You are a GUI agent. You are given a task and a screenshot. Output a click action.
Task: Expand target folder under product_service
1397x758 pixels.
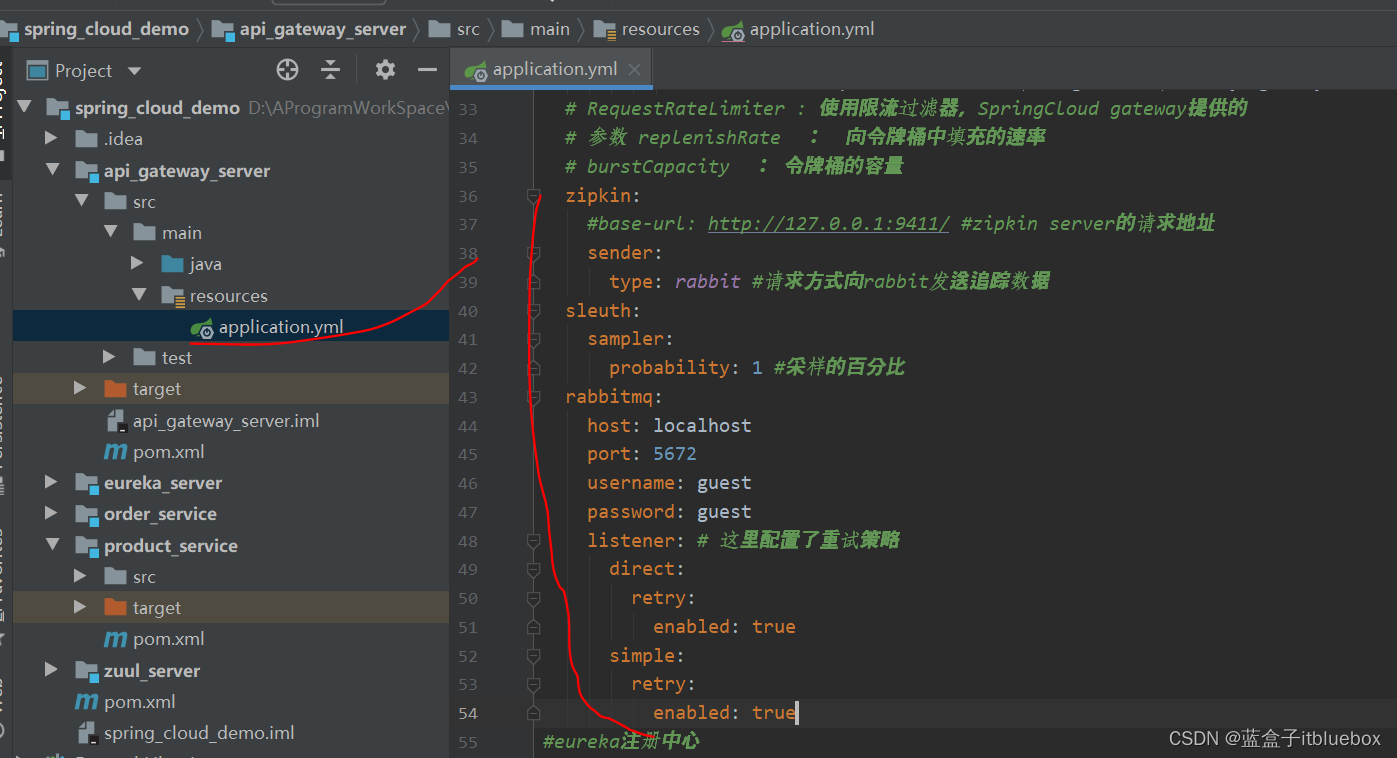[x=81, y=607]
